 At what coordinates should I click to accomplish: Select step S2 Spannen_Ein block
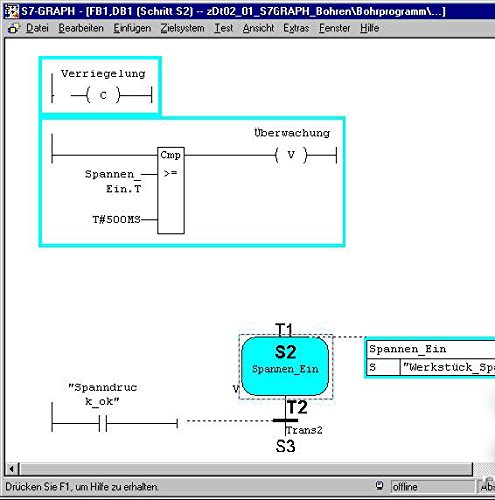pos(285,366)
